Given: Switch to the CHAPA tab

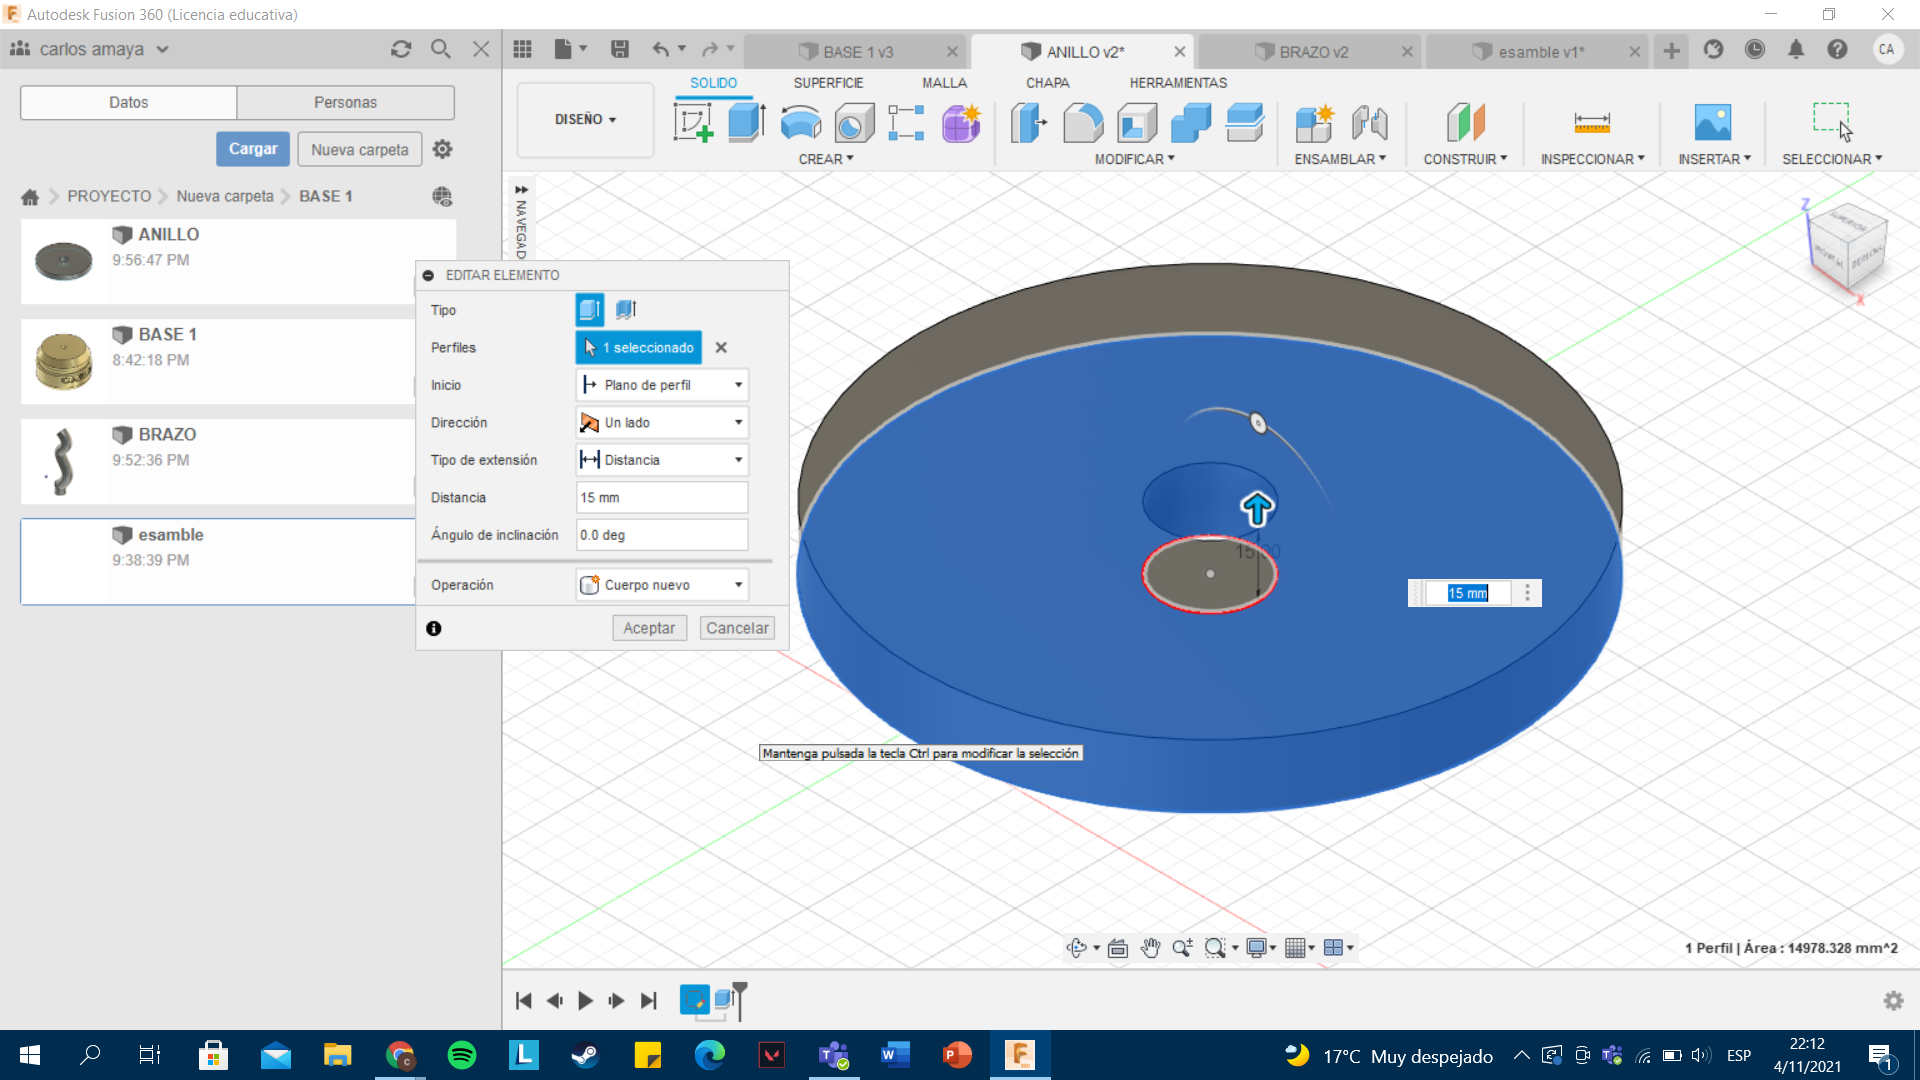Looking at the screenshot, I should [1047, 83].
